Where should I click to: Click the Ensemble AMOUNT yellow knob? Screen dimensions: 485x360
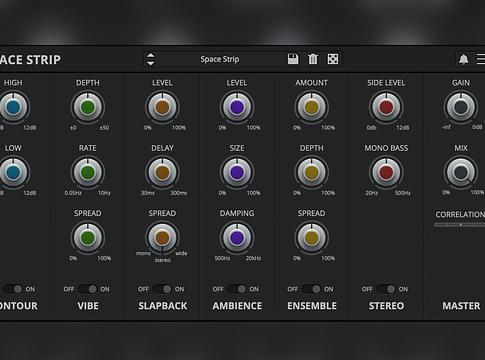[x=312, y=107]
